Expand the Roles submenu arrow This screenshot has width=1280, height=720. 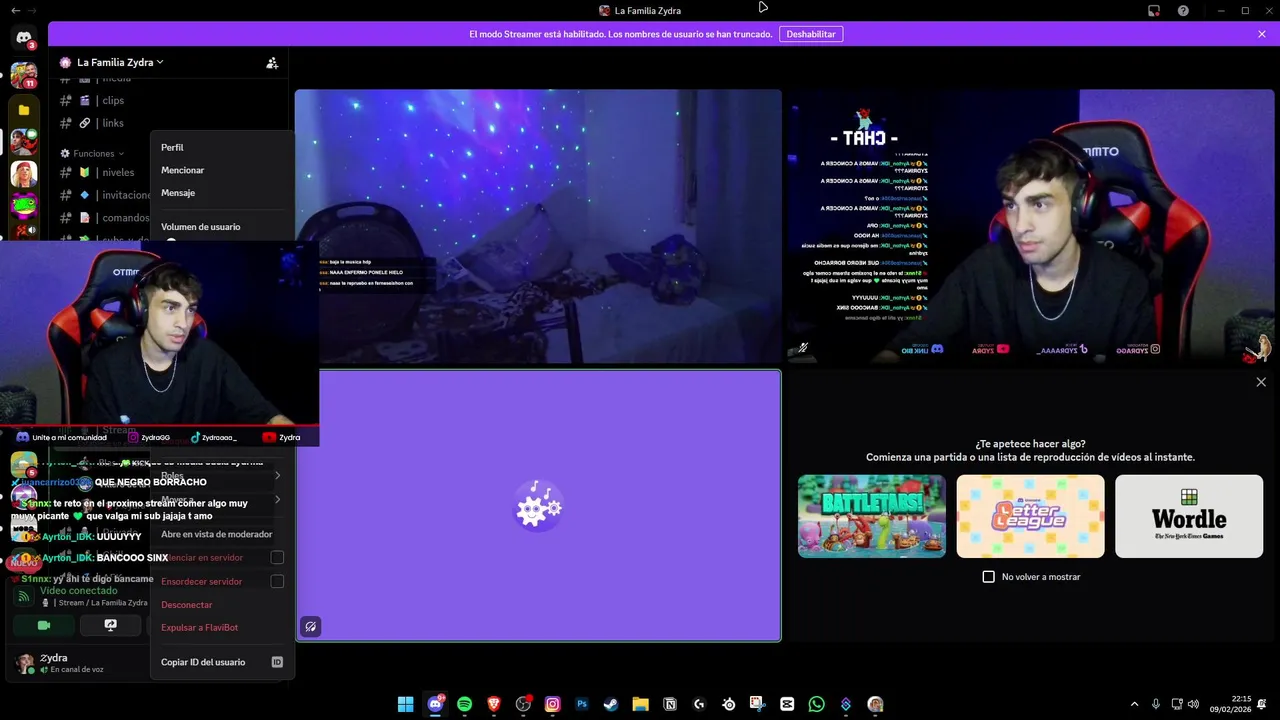(x=278, y=475)
